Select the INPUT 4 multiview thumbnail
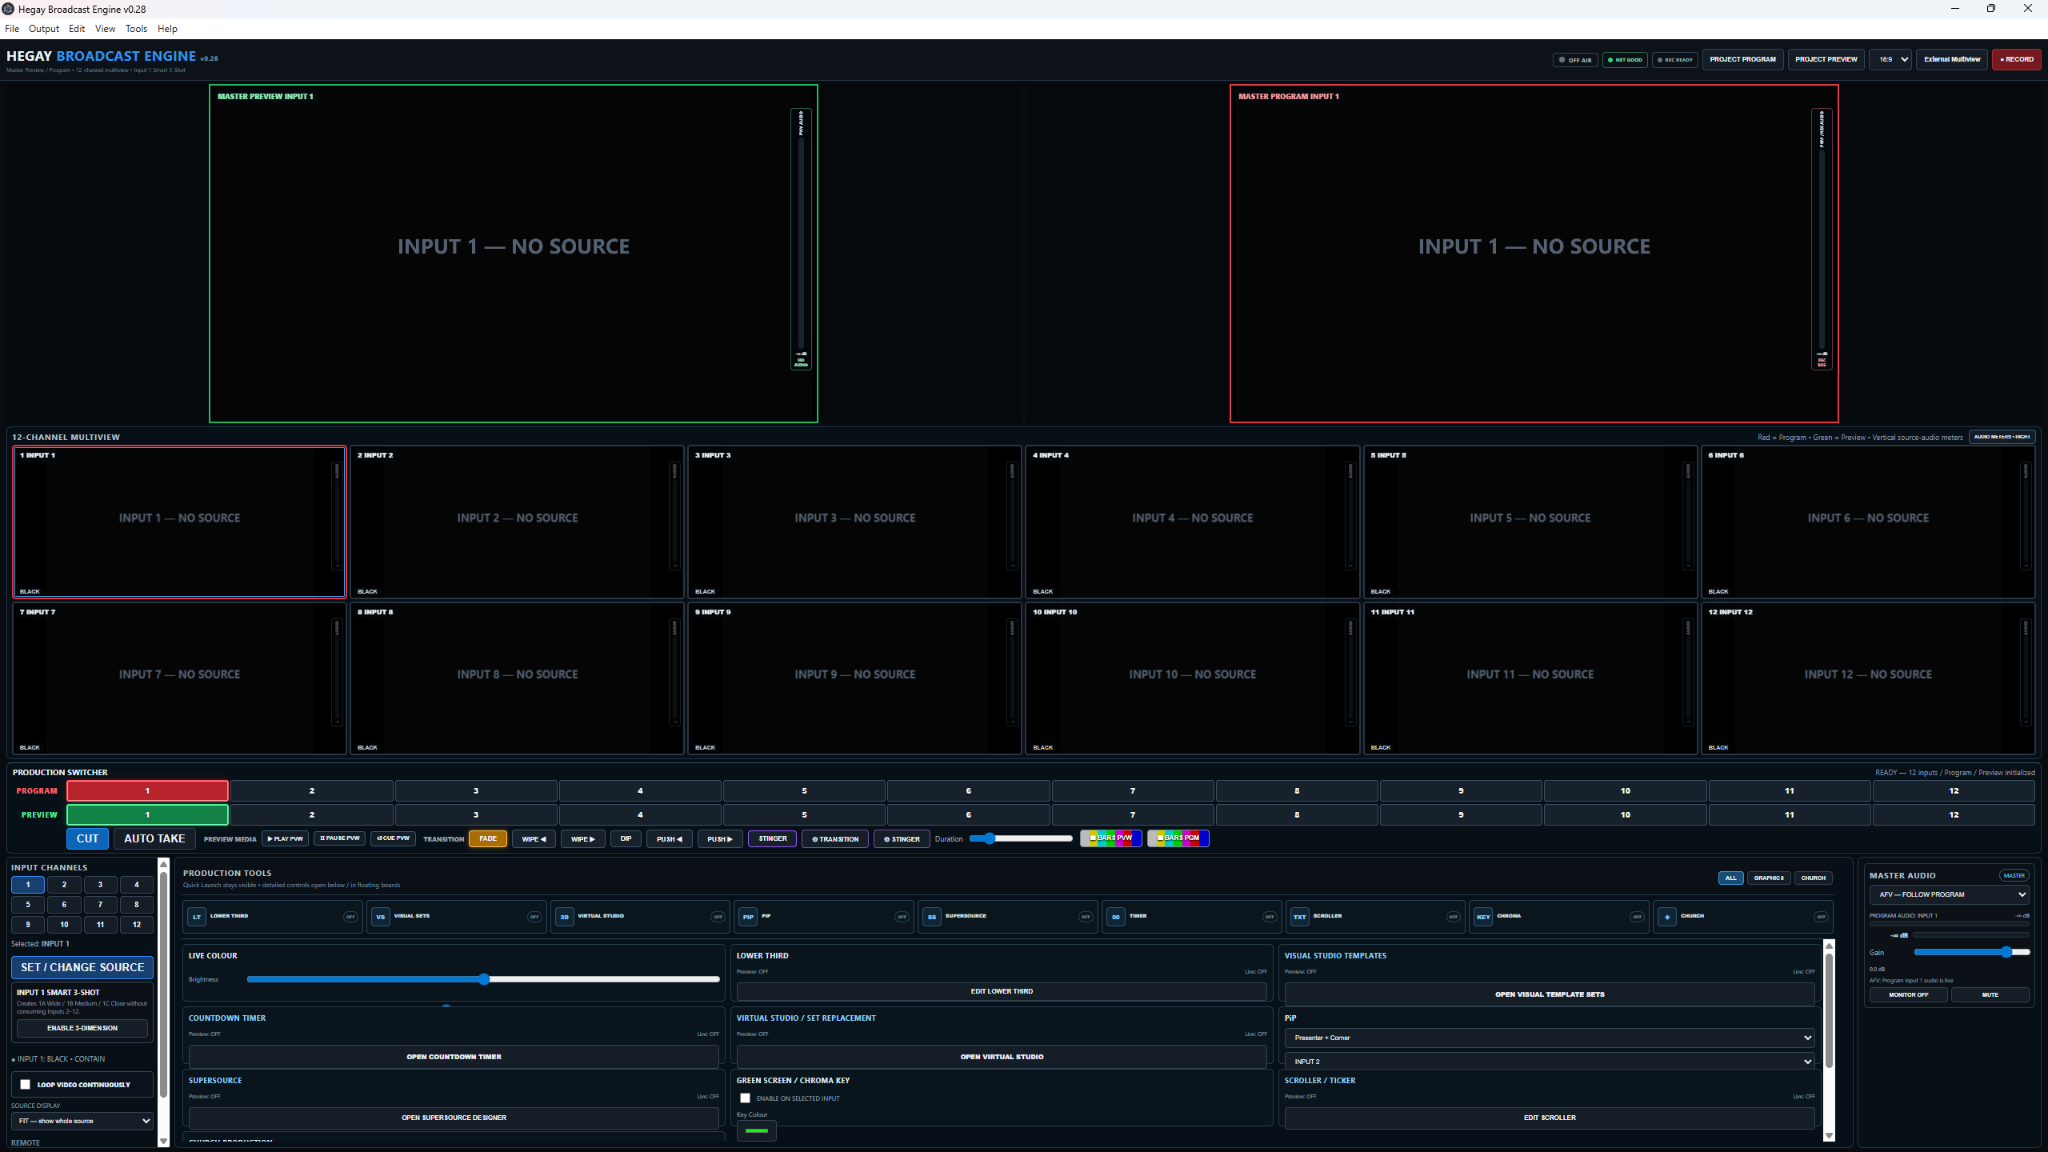This screenshot has width=2048, height=1152. pos(1192,522)
